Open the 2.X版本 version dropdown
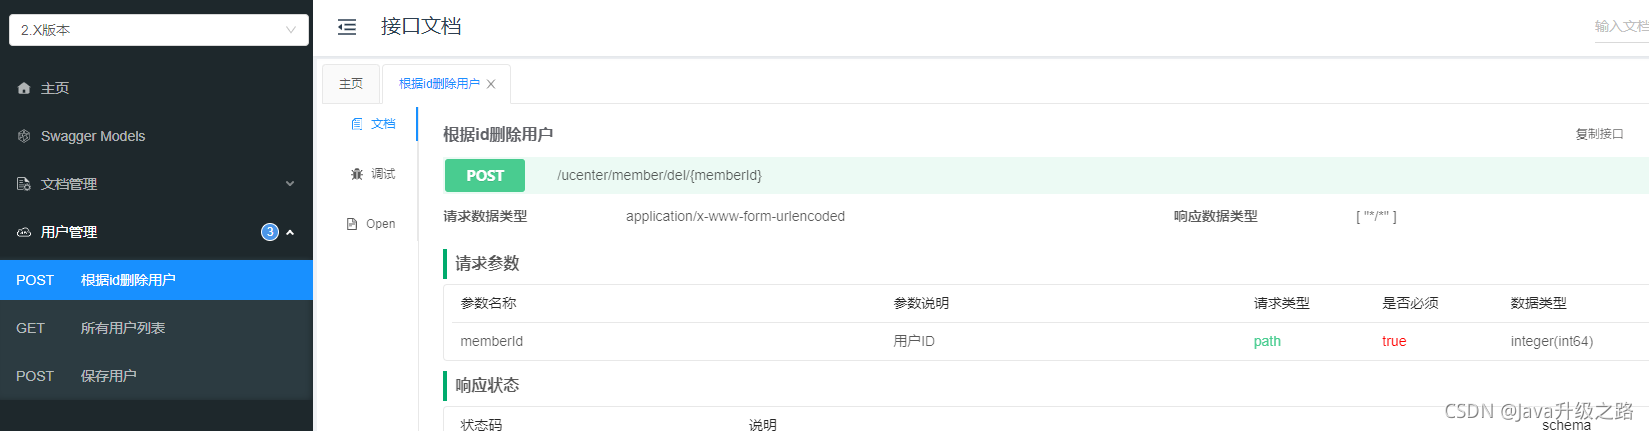Image resolution: width=1649 pixels, height=431 pixels. [159, 30]
